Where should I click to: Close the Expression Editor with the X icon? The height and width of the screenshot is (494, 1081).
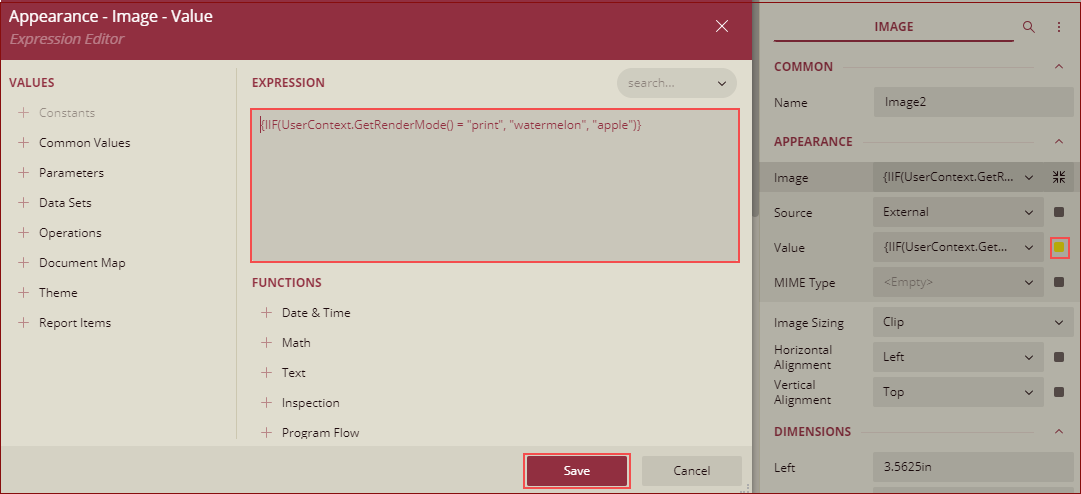click(722, 27)
